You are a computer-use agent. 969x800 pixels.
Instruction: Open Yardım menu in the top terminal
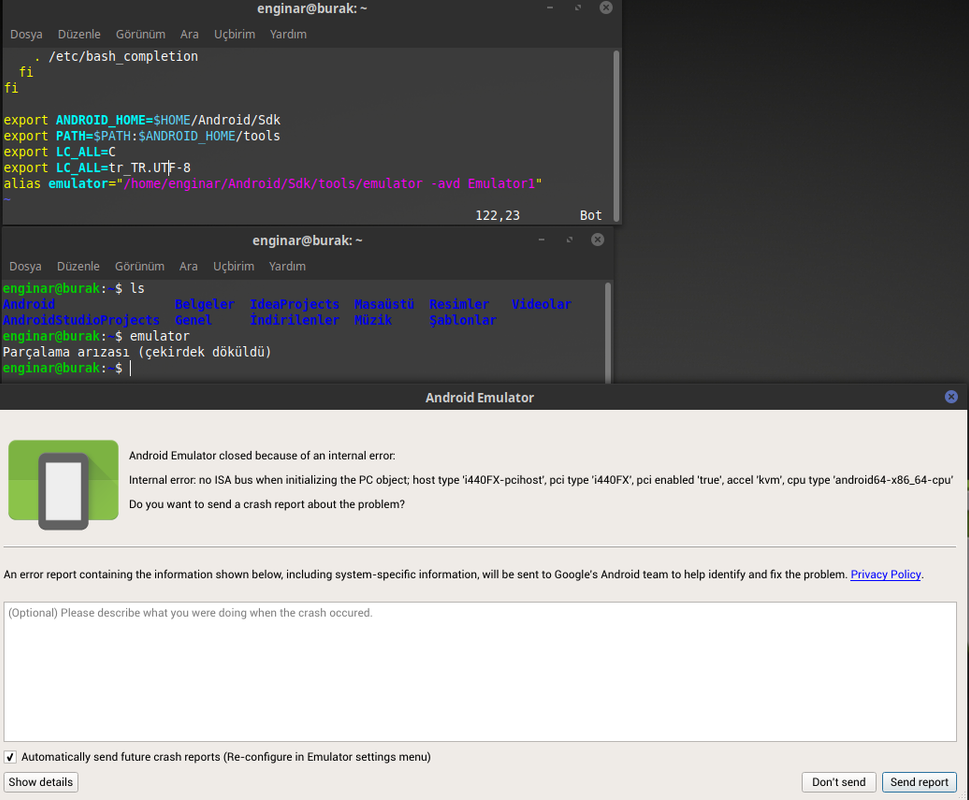[x=288, y=35]
